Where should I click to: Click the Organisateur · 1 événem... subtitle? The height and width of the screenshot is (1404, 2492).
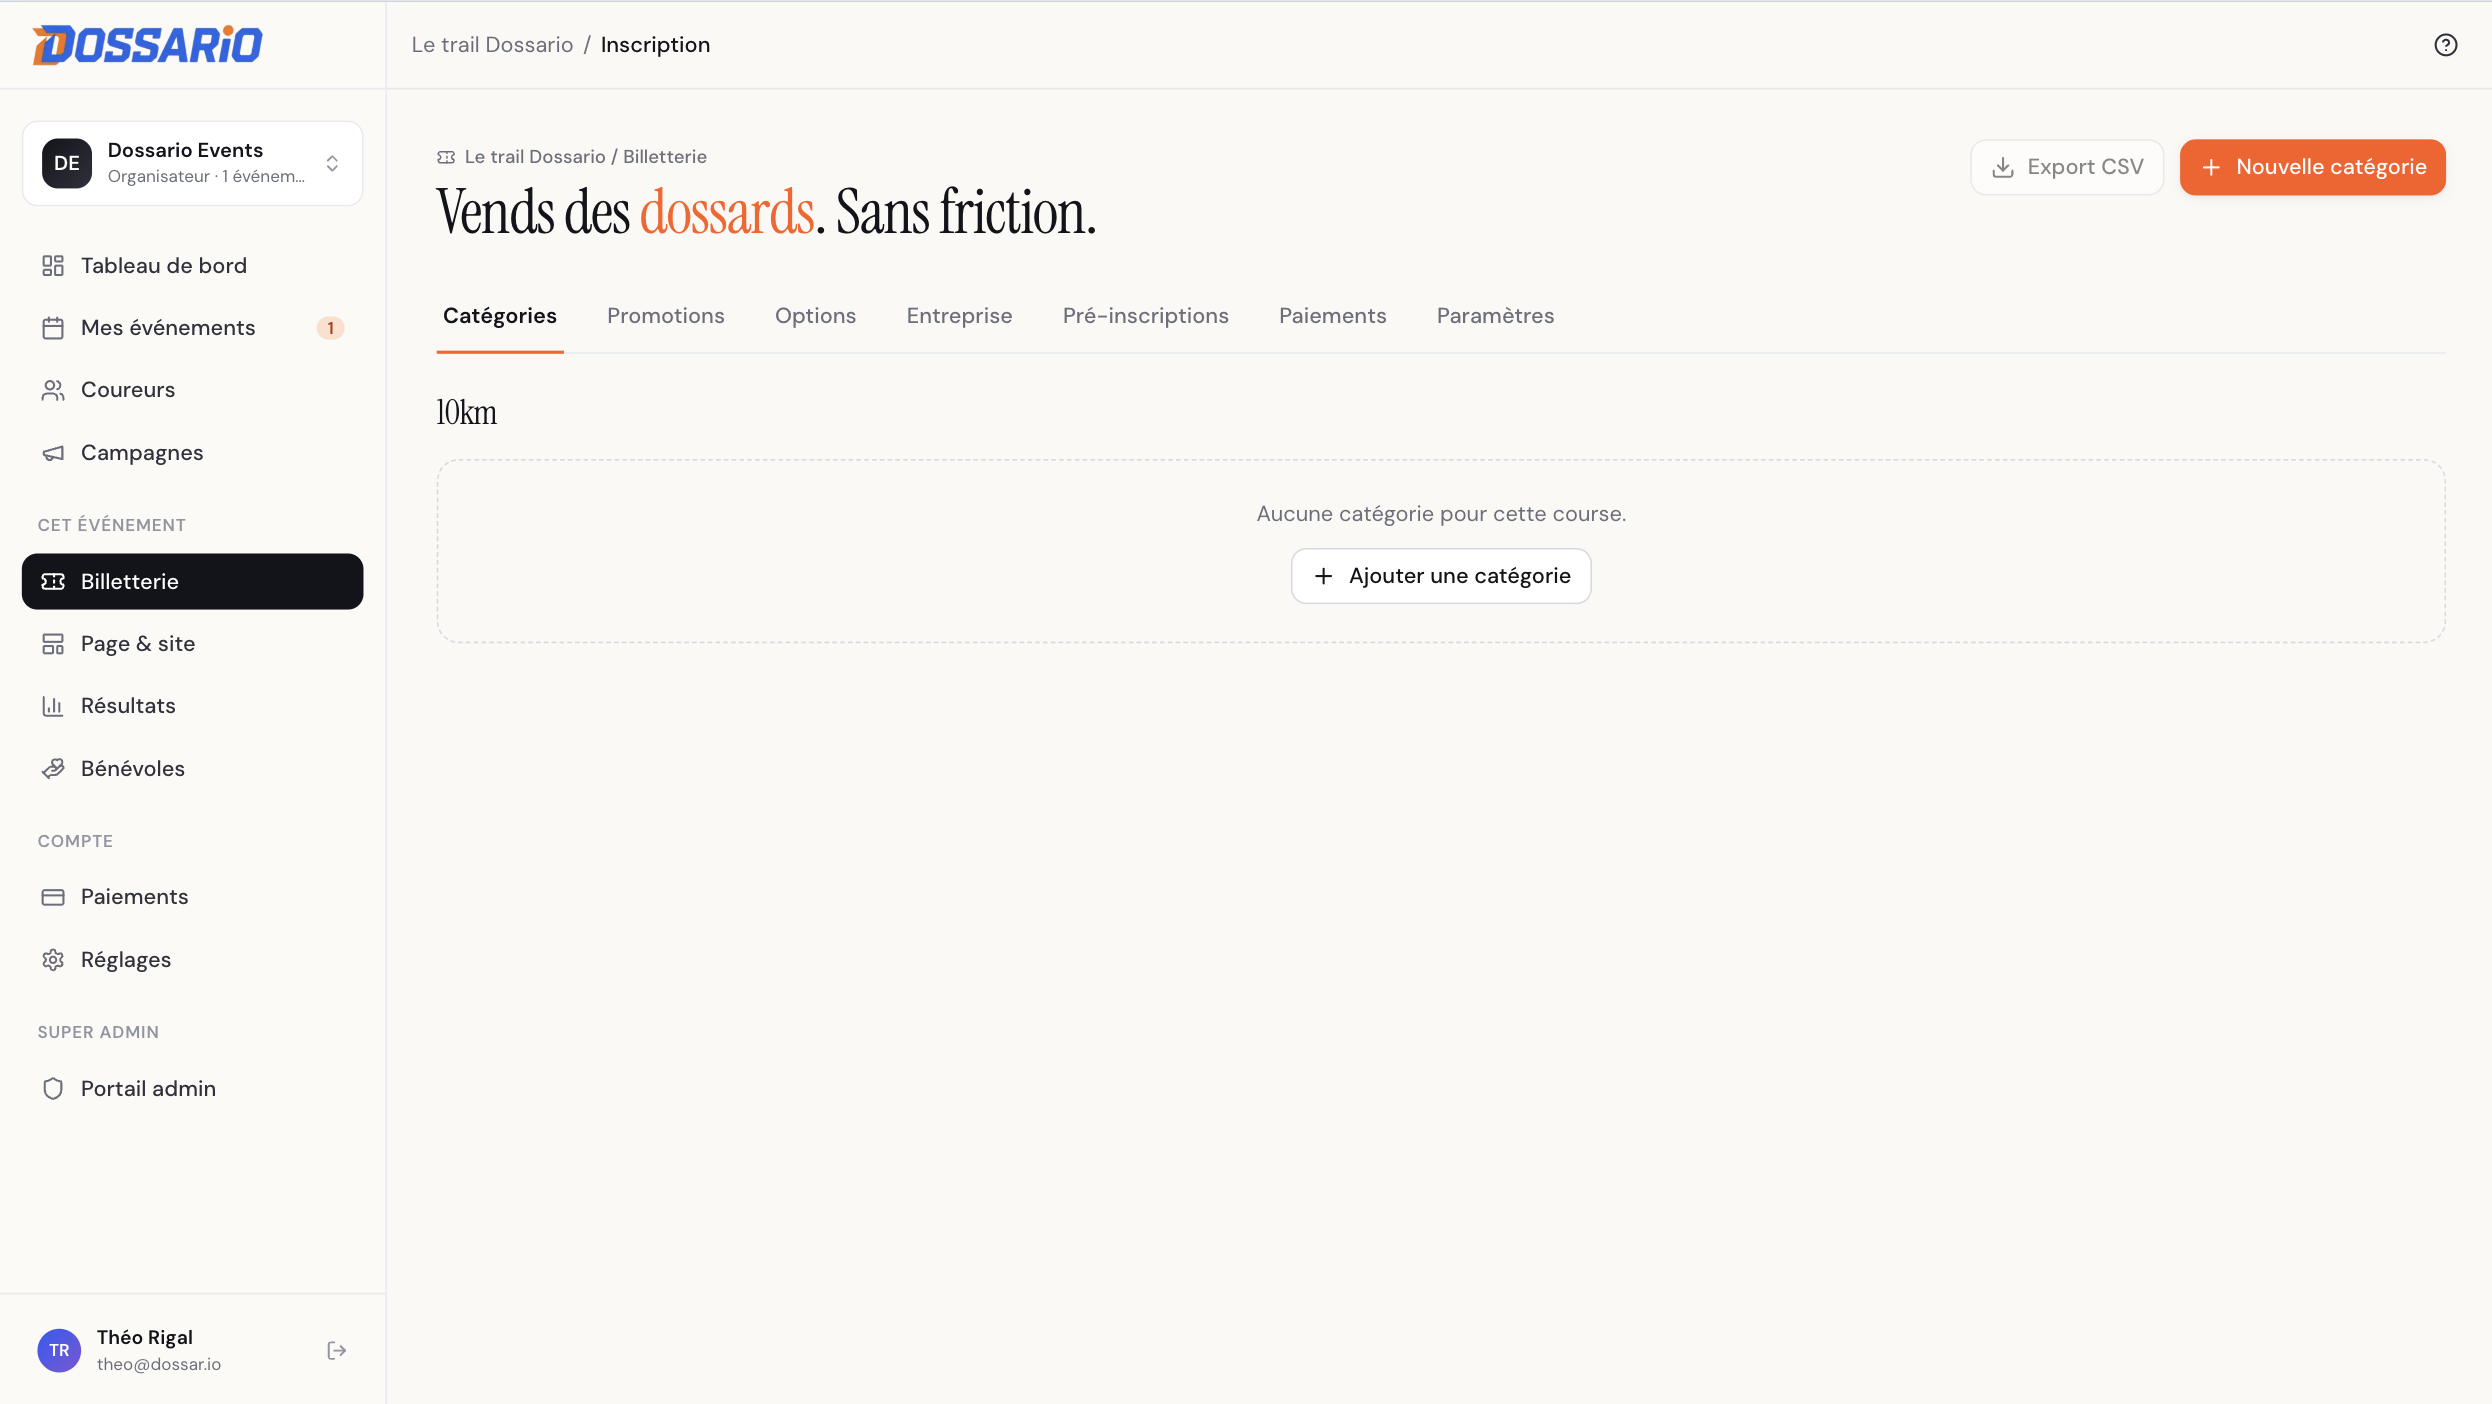pyautogui.click(x=206, y=177)
